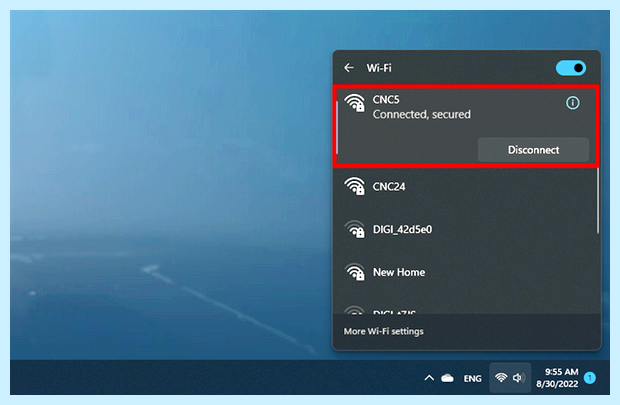Click the CNC24 Wi-Fi signal icon

[x=355, y=186]
